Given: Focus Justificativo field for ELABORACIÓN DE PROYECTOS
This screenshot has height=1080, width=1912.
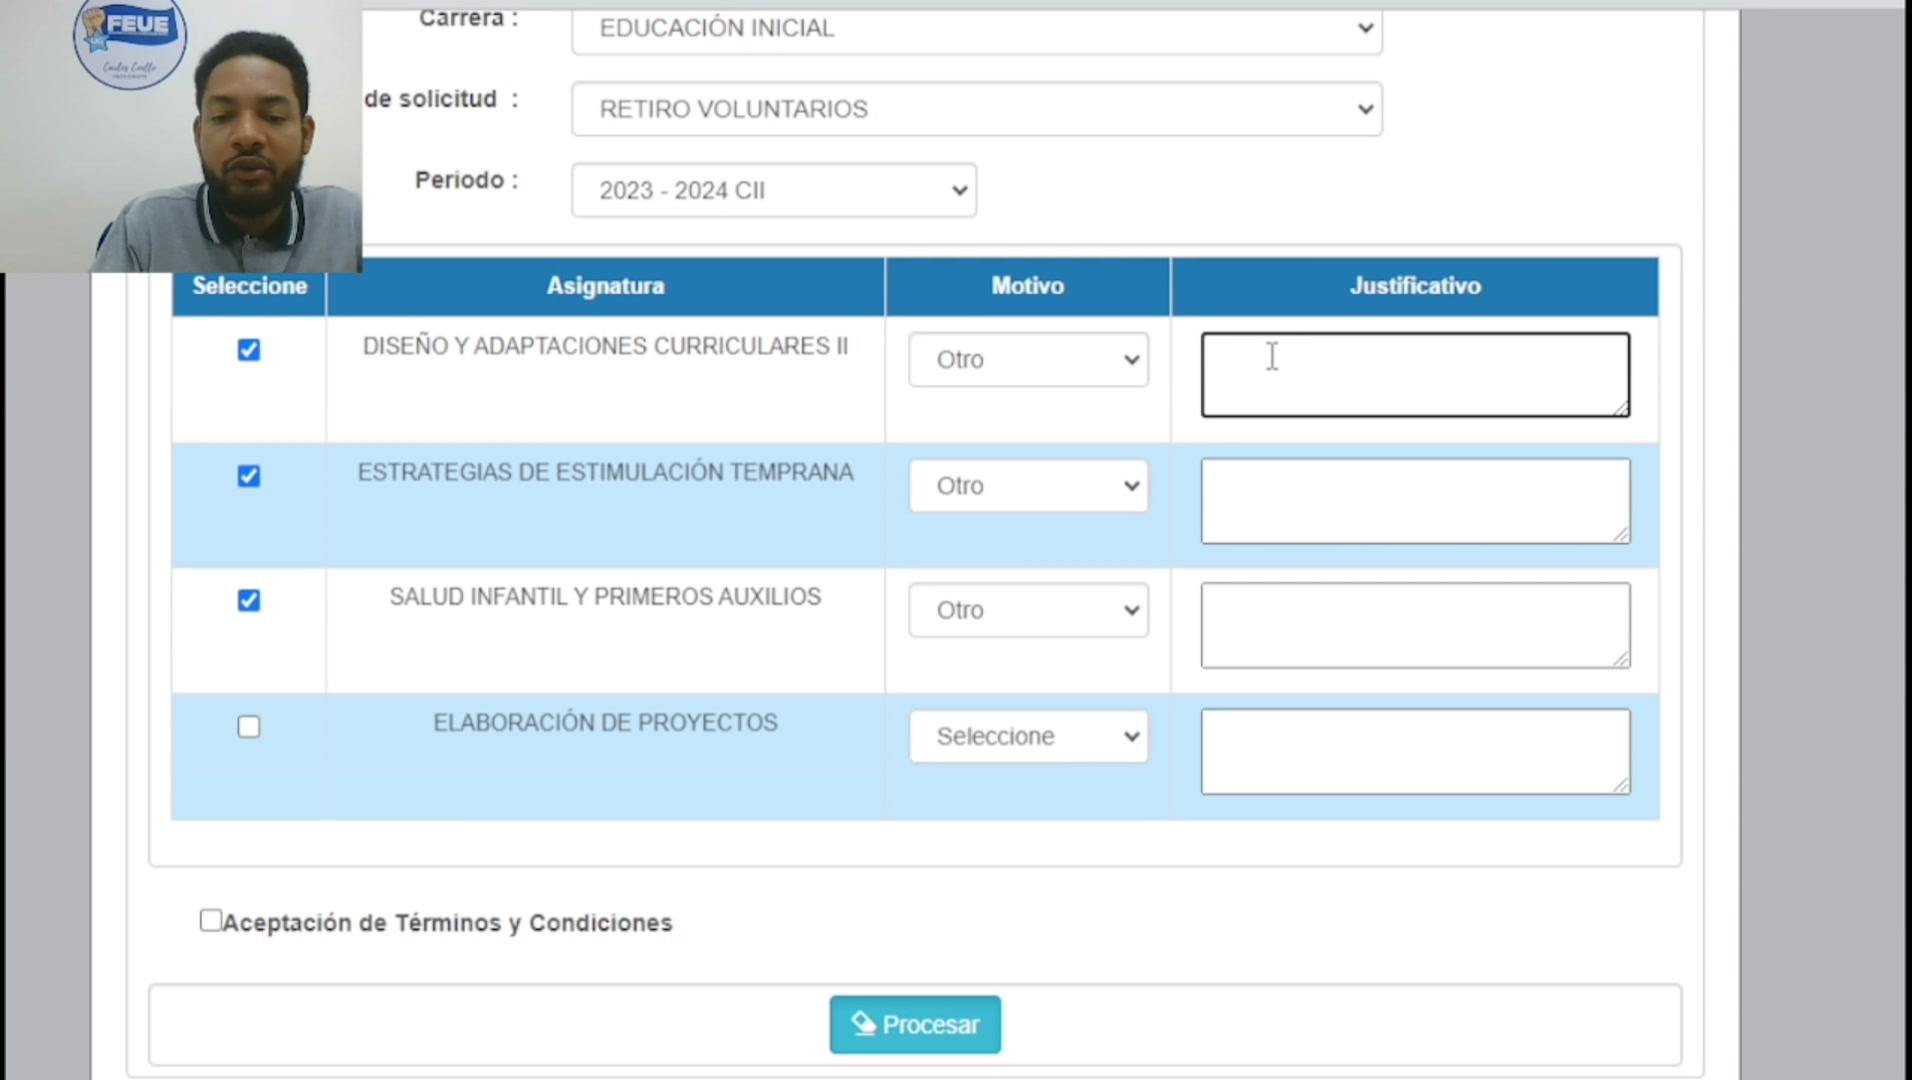Looking at the screenshot, I should (x=1415, y=752).
